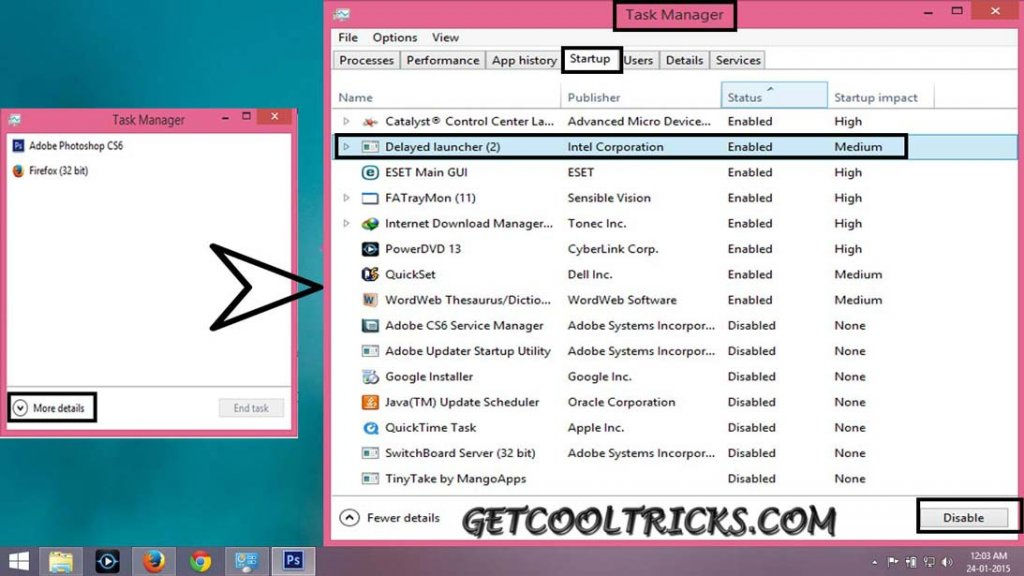
Task: Click the Catalyst Control Center row icon
Action: point(370,121)
